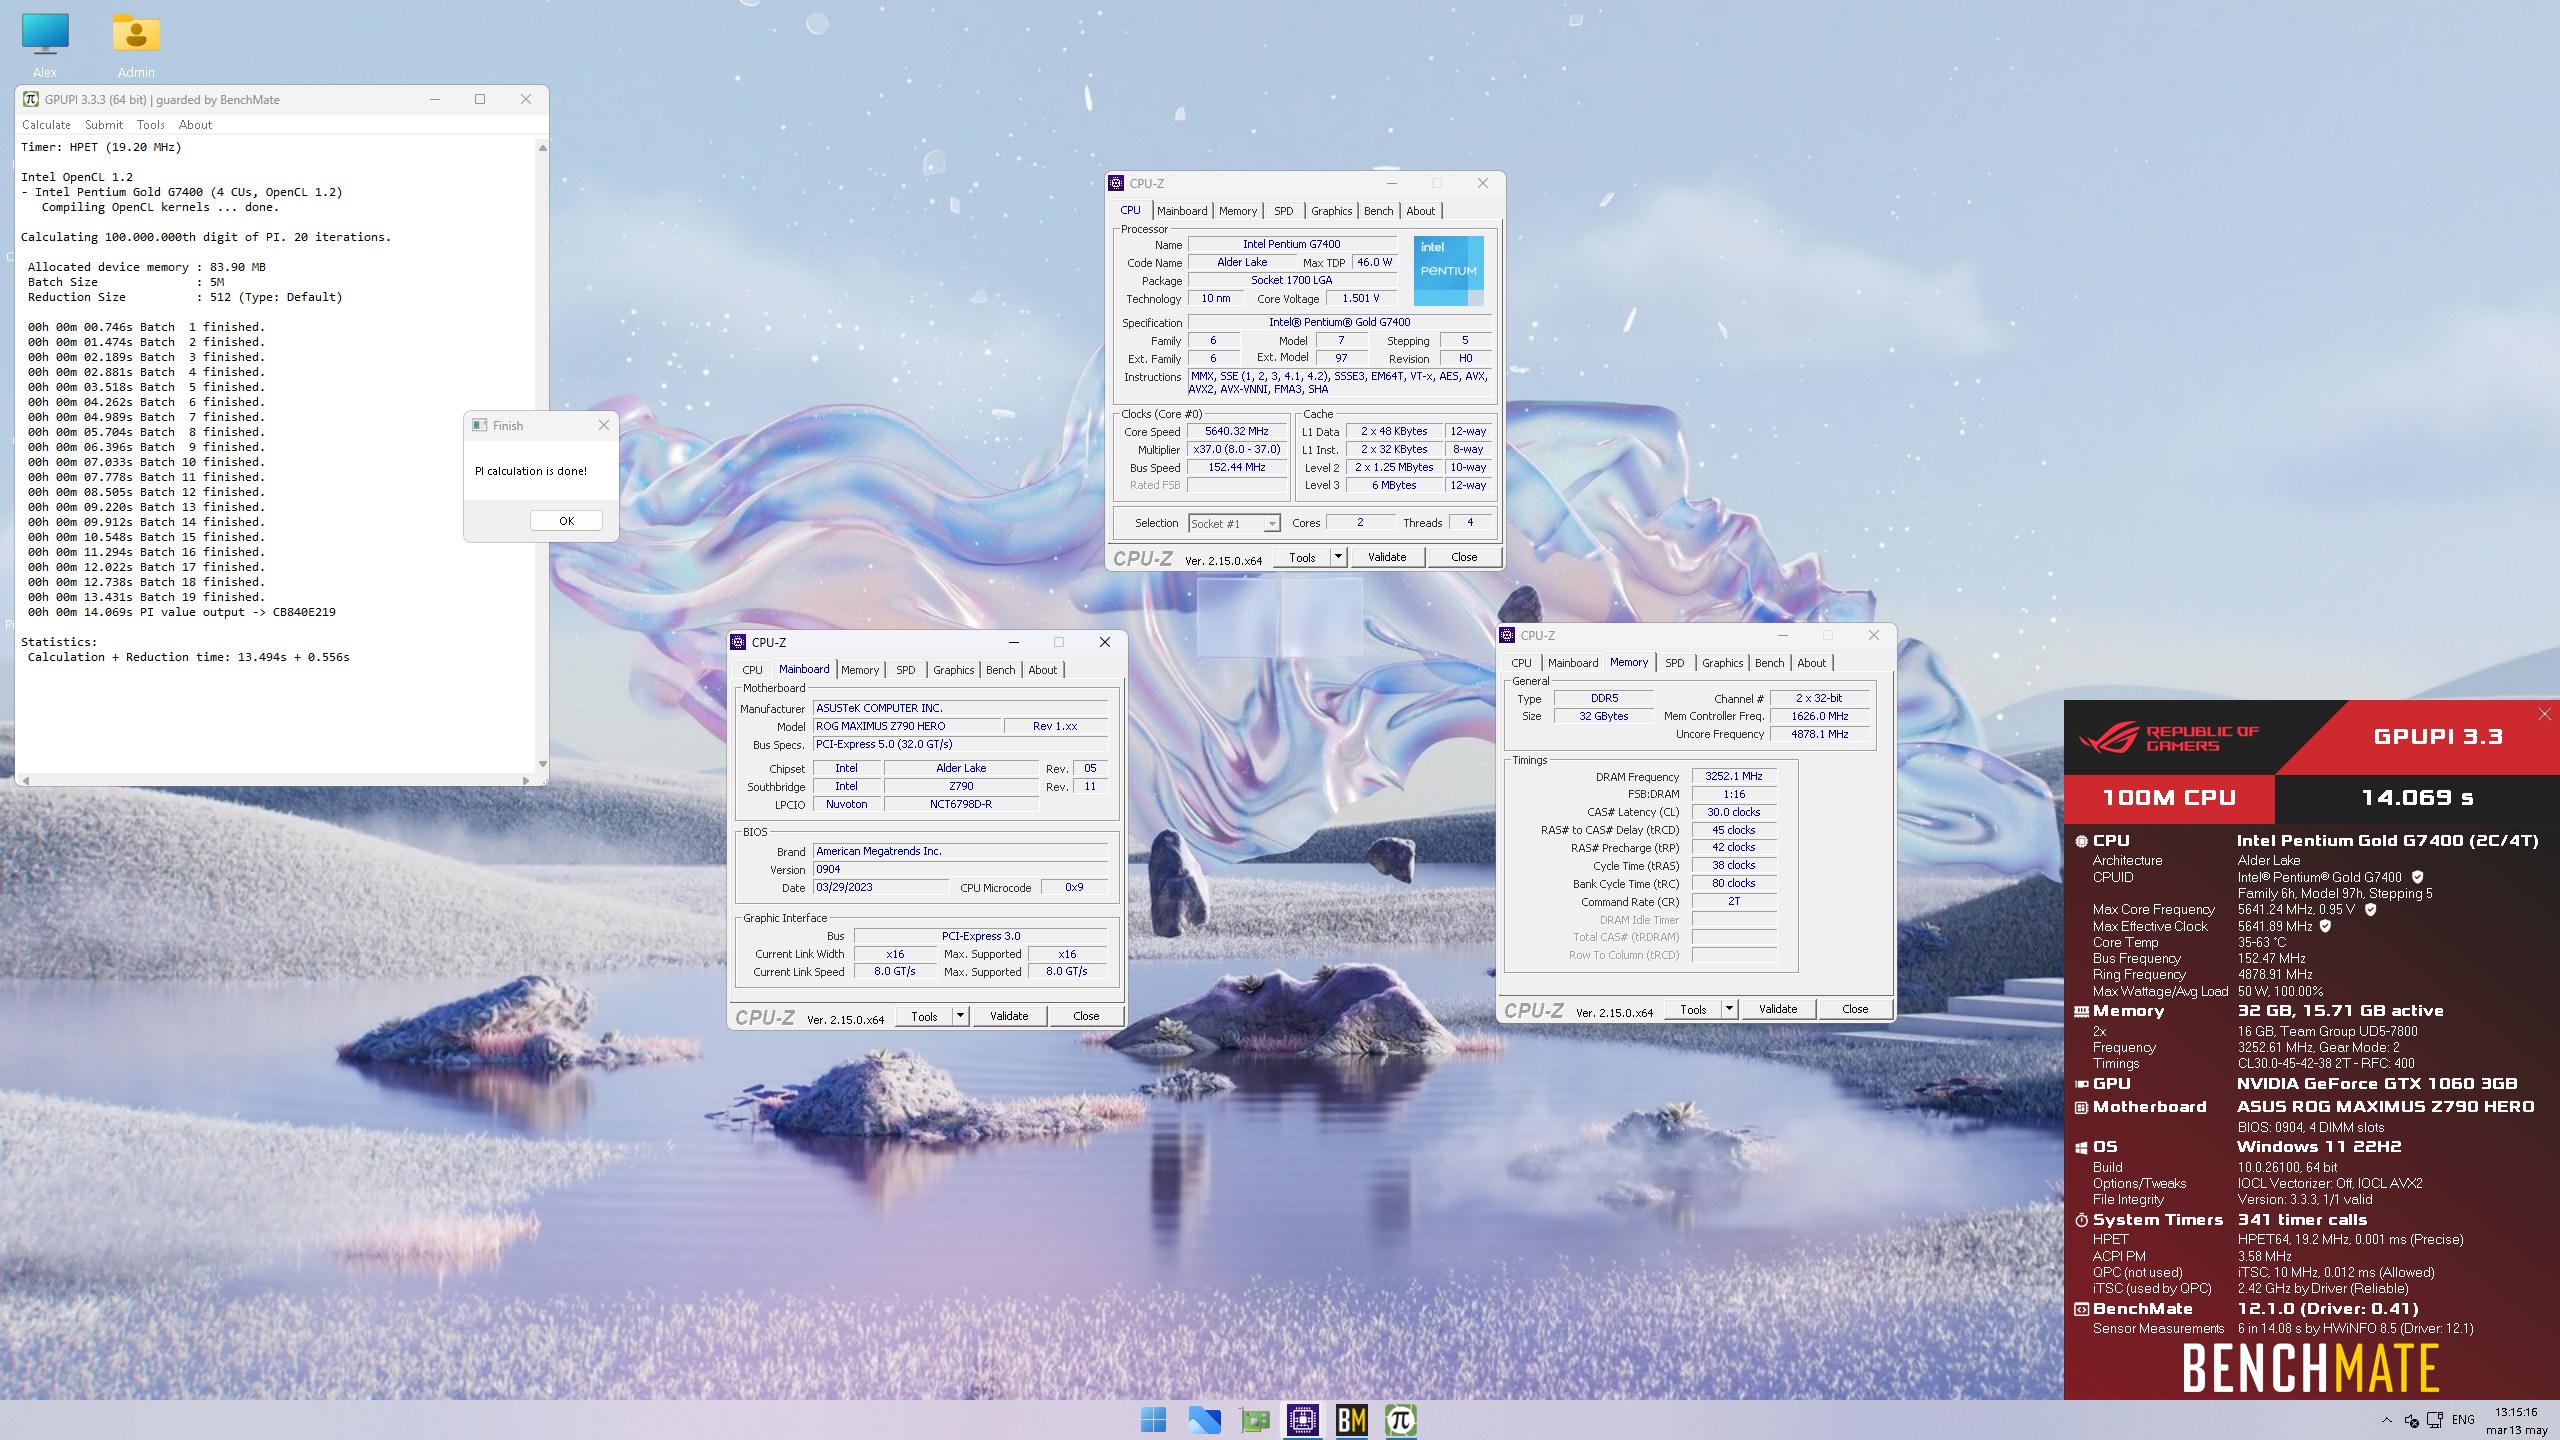Click GPUPI horizontal scrollbar right arrow
The image size is (2560, 1440).
(x=526, y=780)
